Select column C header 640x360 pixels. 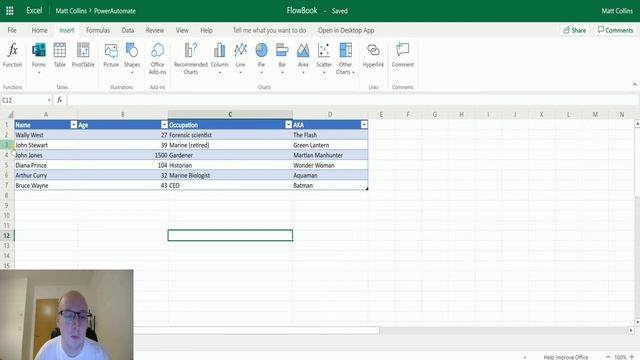[230, 115]
